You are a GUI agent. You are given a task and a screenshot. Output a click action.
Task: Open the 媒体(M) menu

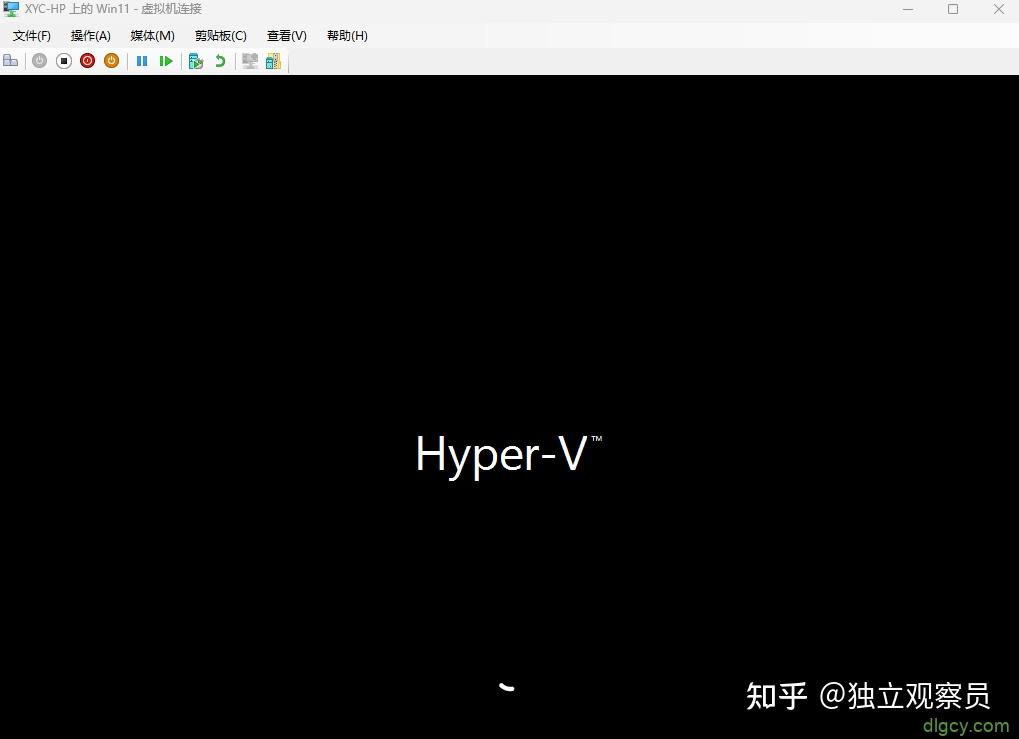pos(152,35)
